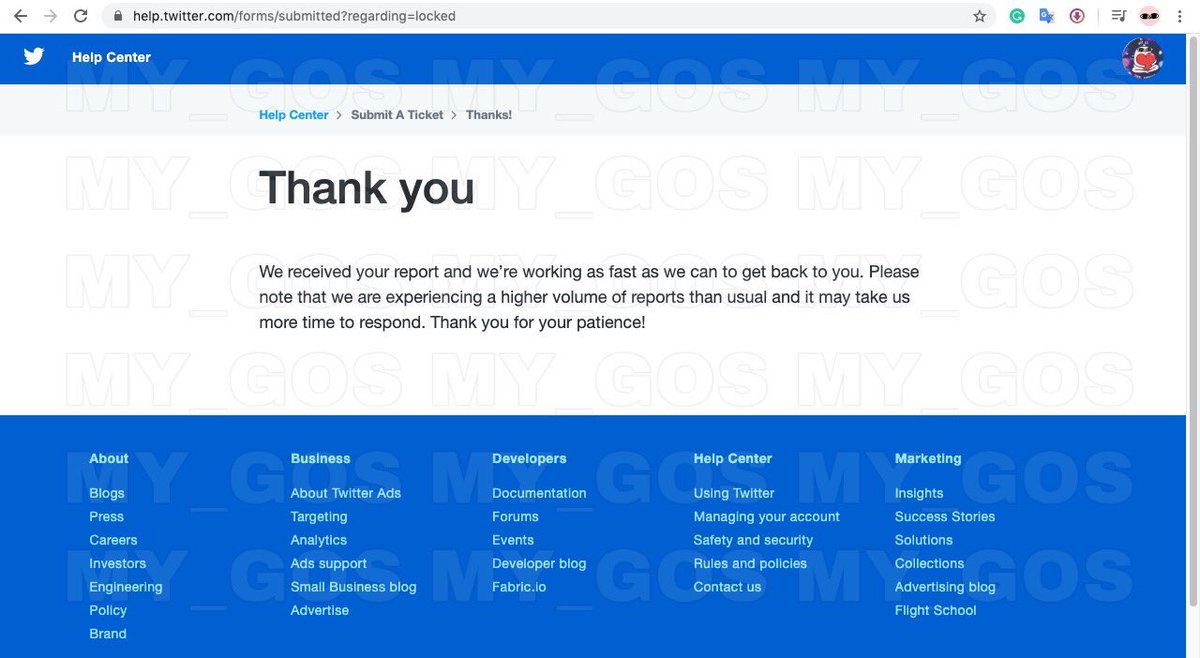Screen dimensions: 1200x658
Task: Open Safety and security link
Action: tap(753, 540)
